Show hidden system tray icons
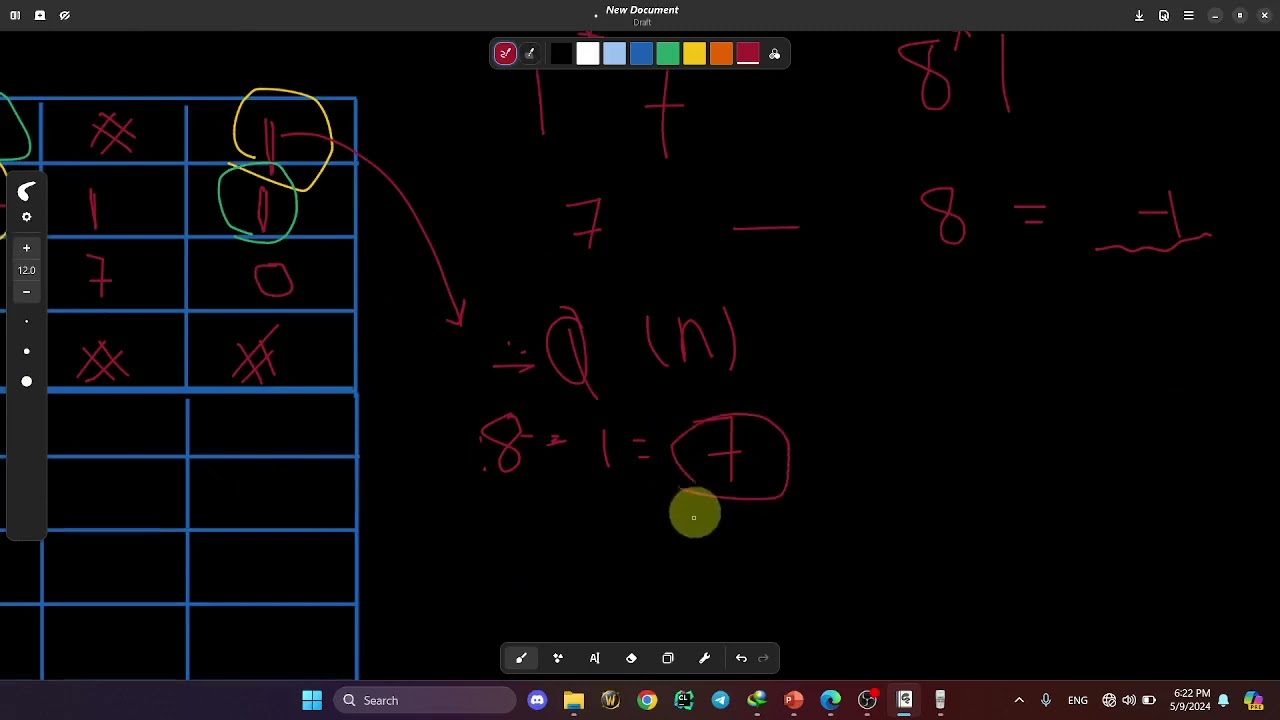The width and height of the screenshot is (1280, 720). [1019, 700]
